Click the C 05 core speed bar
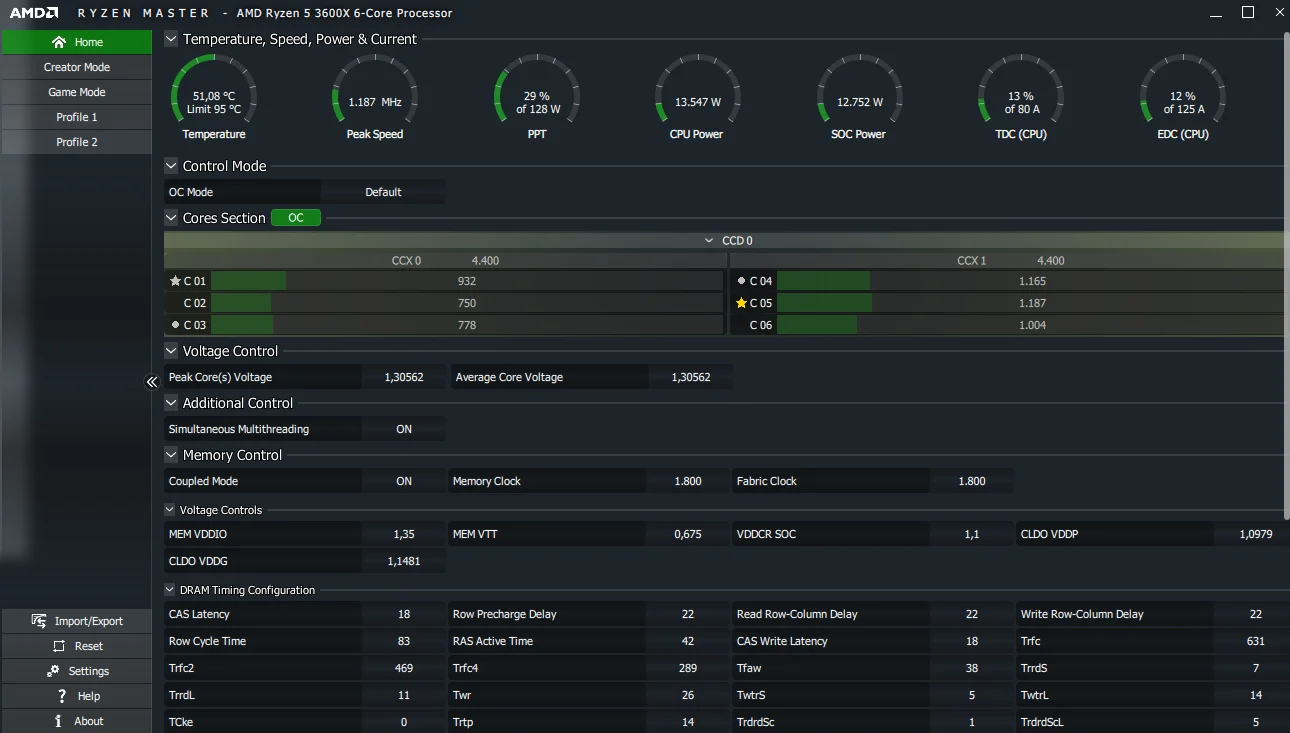The width and height of the screenshot is (1290, 733). click(x=1032, y=303)
